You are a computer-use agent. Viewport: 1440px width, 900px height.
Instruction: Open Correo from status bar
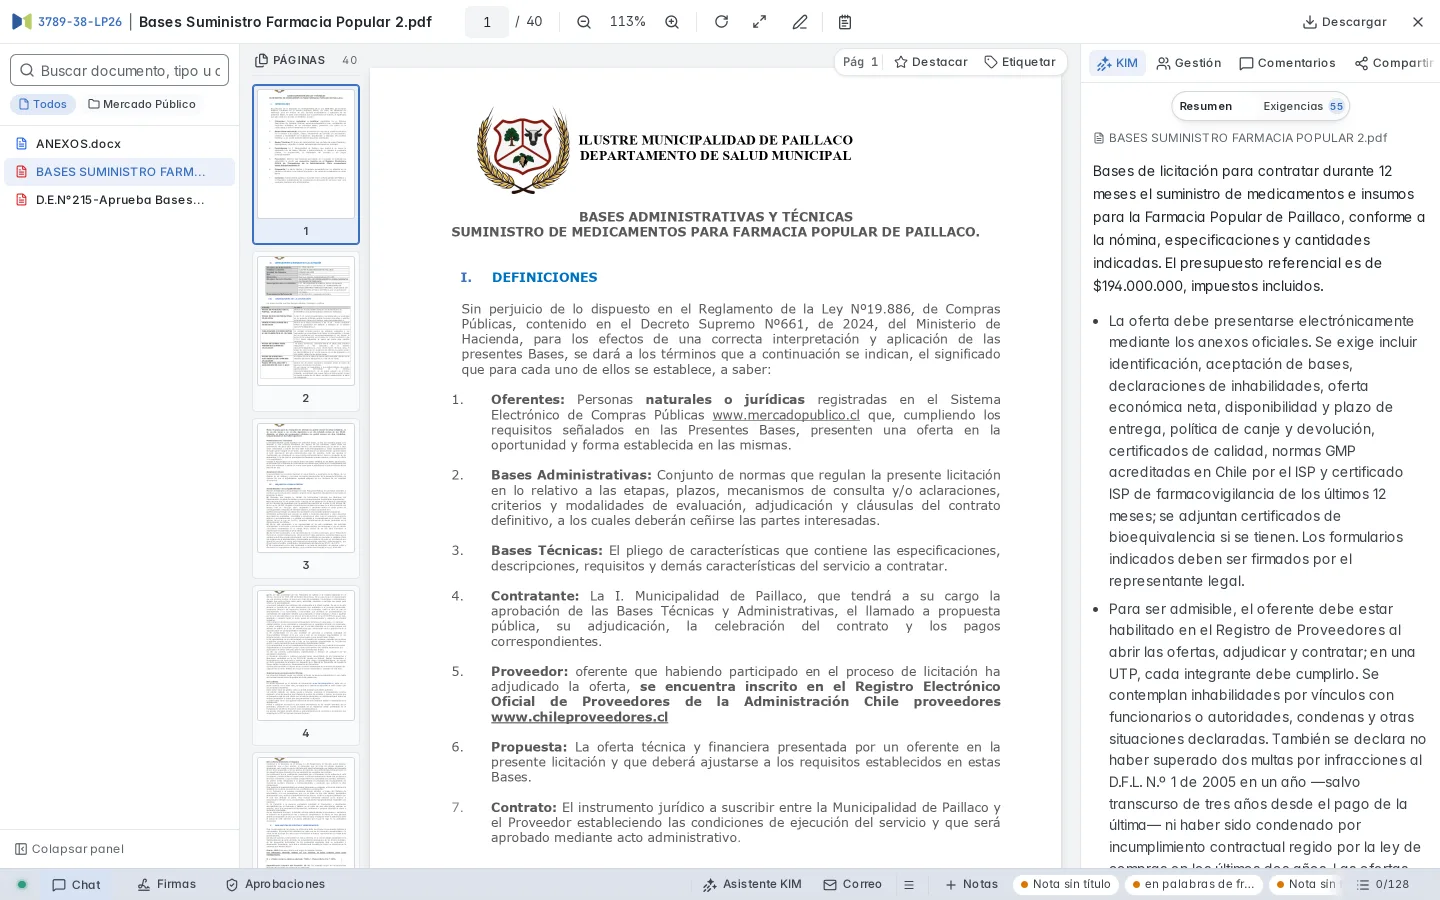click(x=853, y=885)
